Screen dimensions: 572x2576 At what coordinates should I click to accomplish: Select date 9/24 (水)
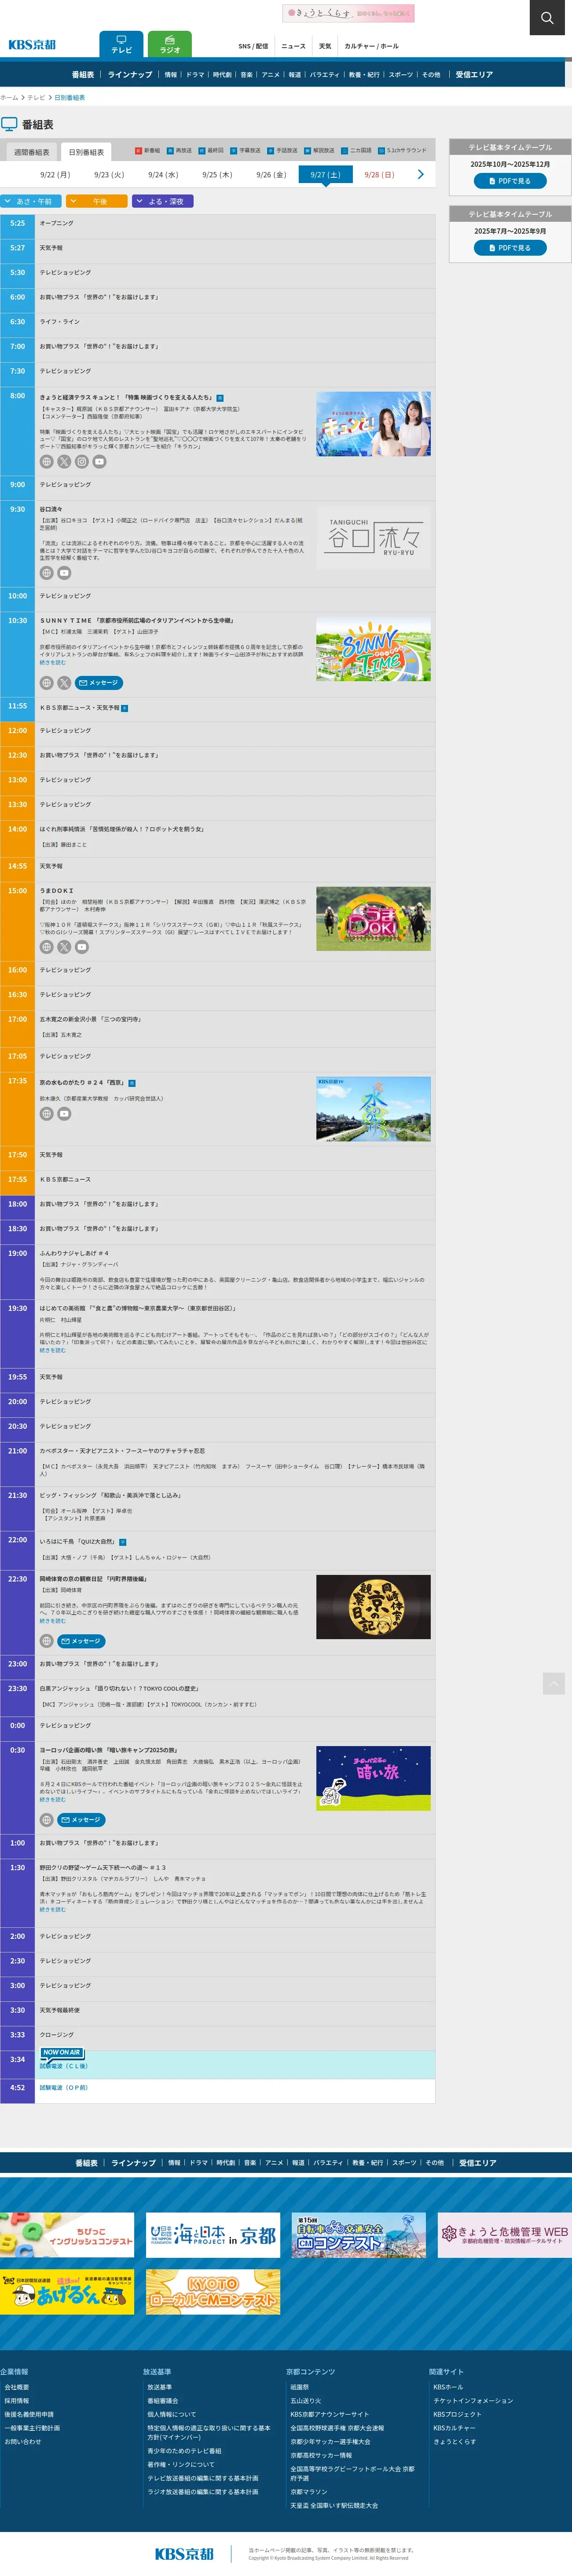click(x=163, y=174)
